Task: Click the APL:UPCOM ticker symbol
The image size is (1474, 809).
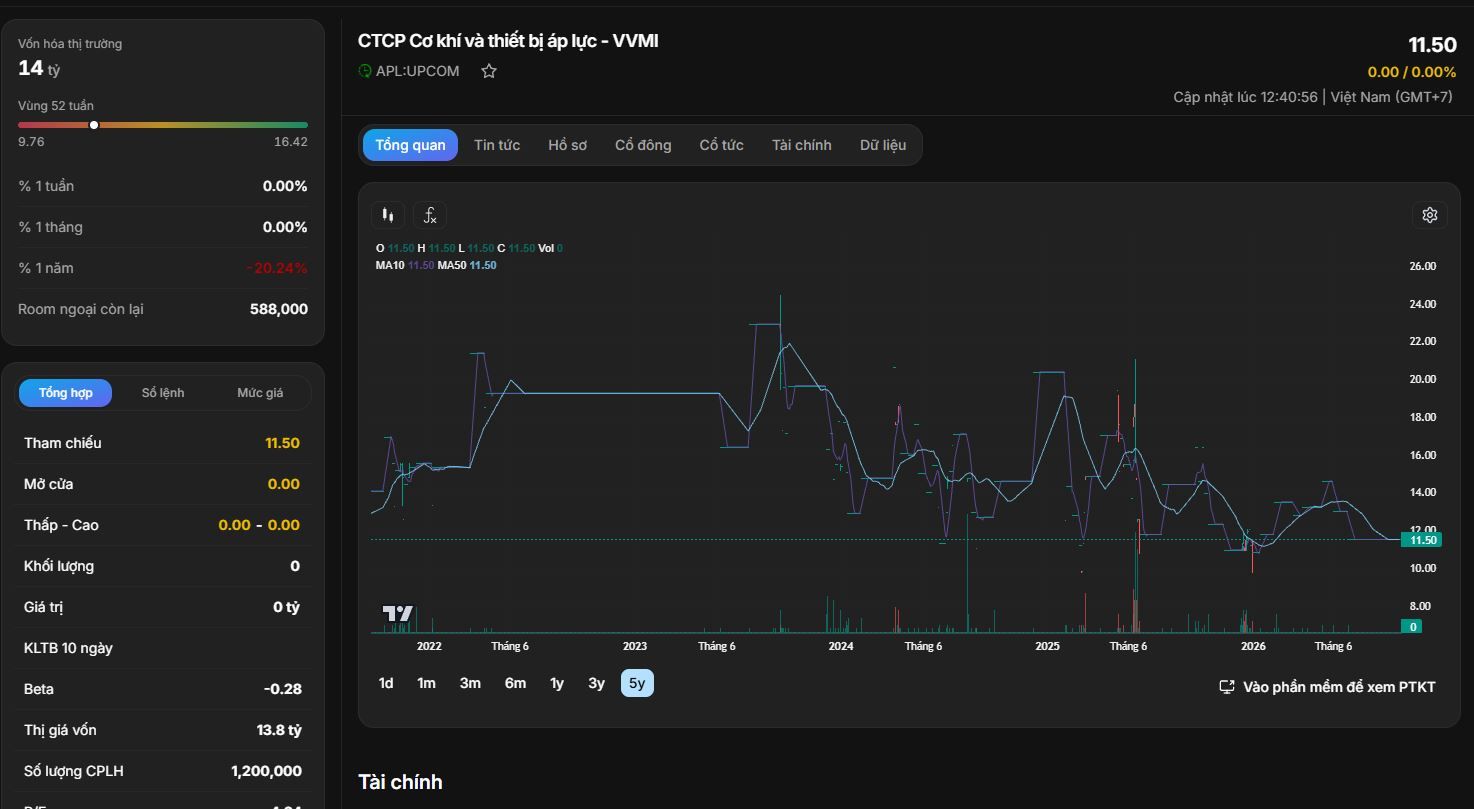Action: pyautogui.click(x=418, y=71)
